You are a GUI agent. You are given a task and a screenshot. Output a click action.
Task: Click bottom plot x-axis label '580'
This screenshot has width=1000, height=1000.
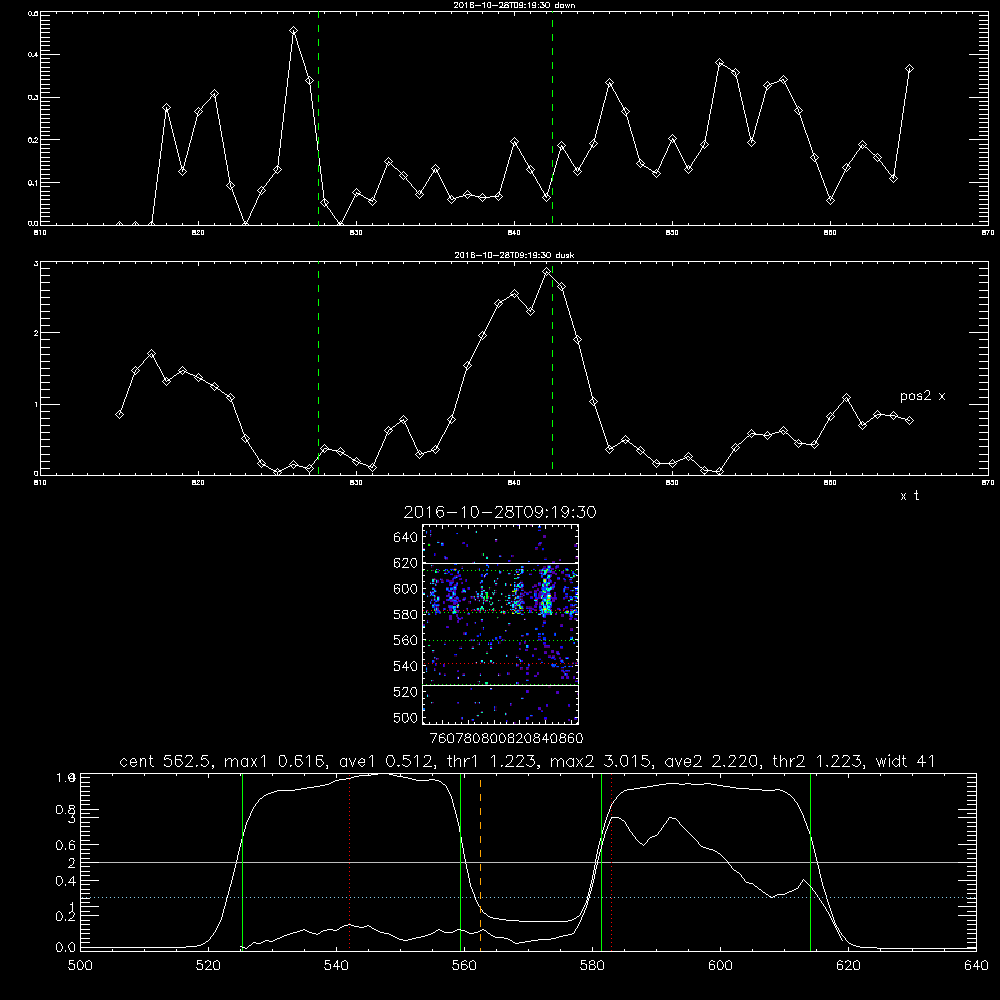click(x=592, y=966)
